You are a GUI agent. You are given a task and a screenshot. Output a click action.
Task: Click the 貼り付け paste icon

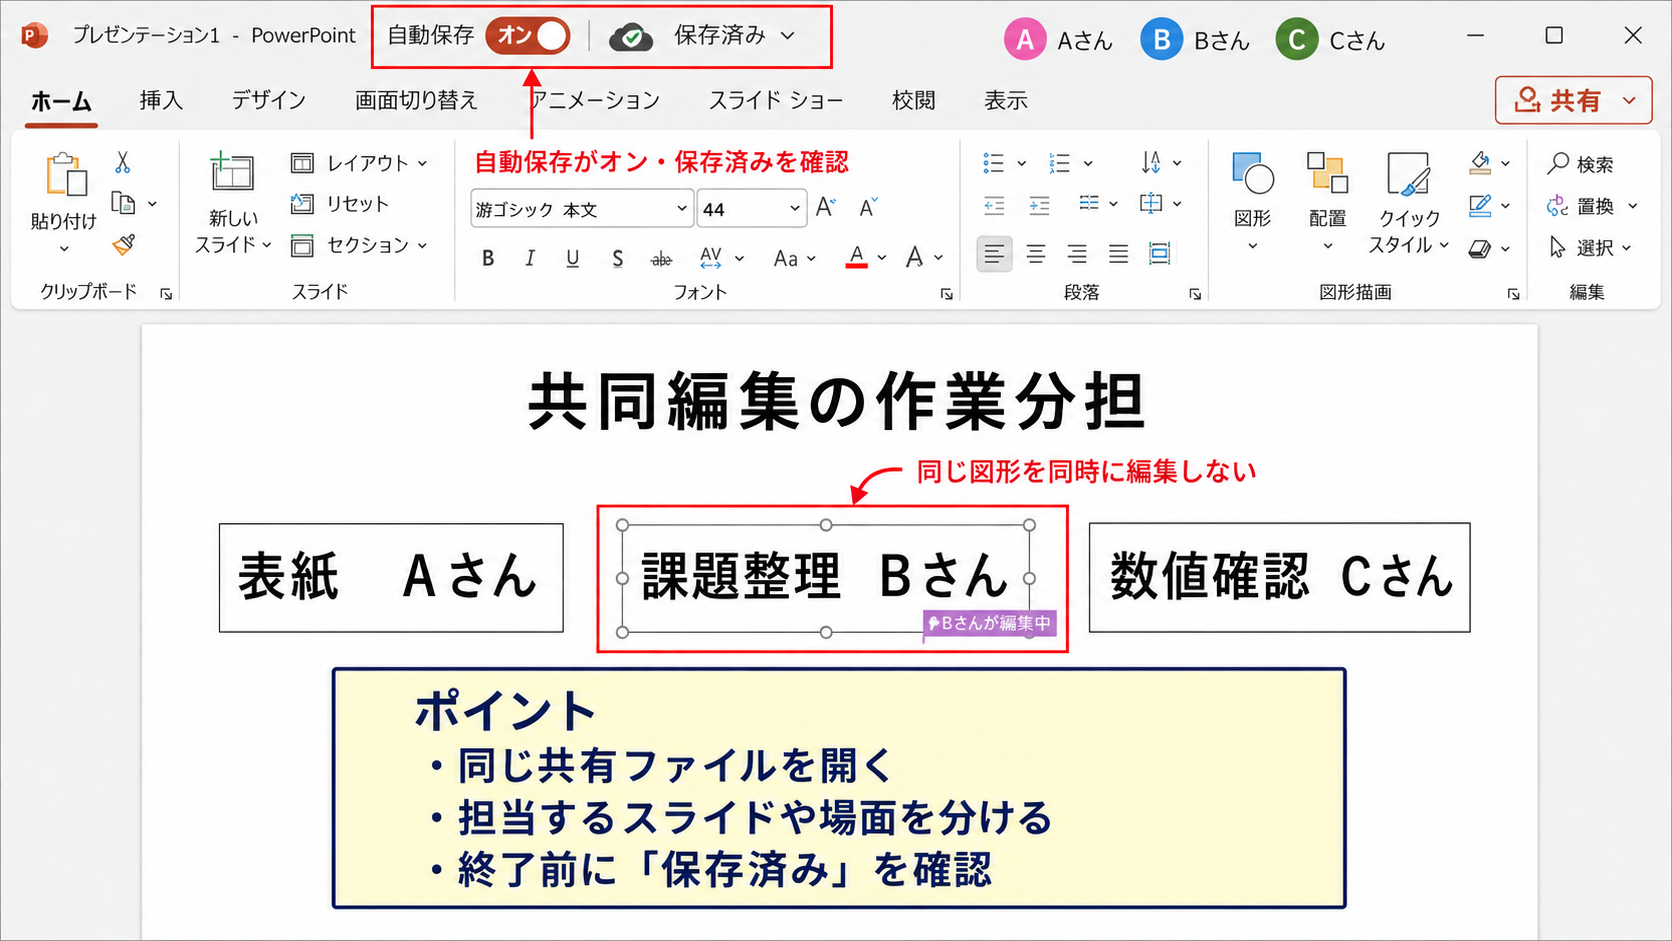pos(65,175)
